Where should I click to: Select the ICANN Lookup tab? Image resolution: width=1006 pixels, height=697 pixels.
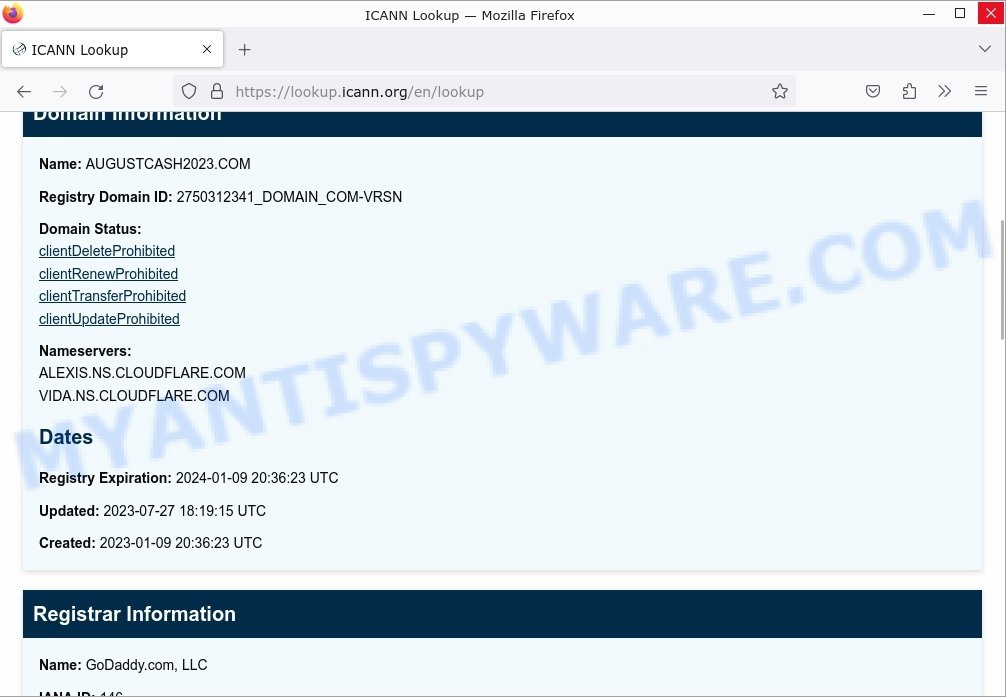[x=112, y=49]
